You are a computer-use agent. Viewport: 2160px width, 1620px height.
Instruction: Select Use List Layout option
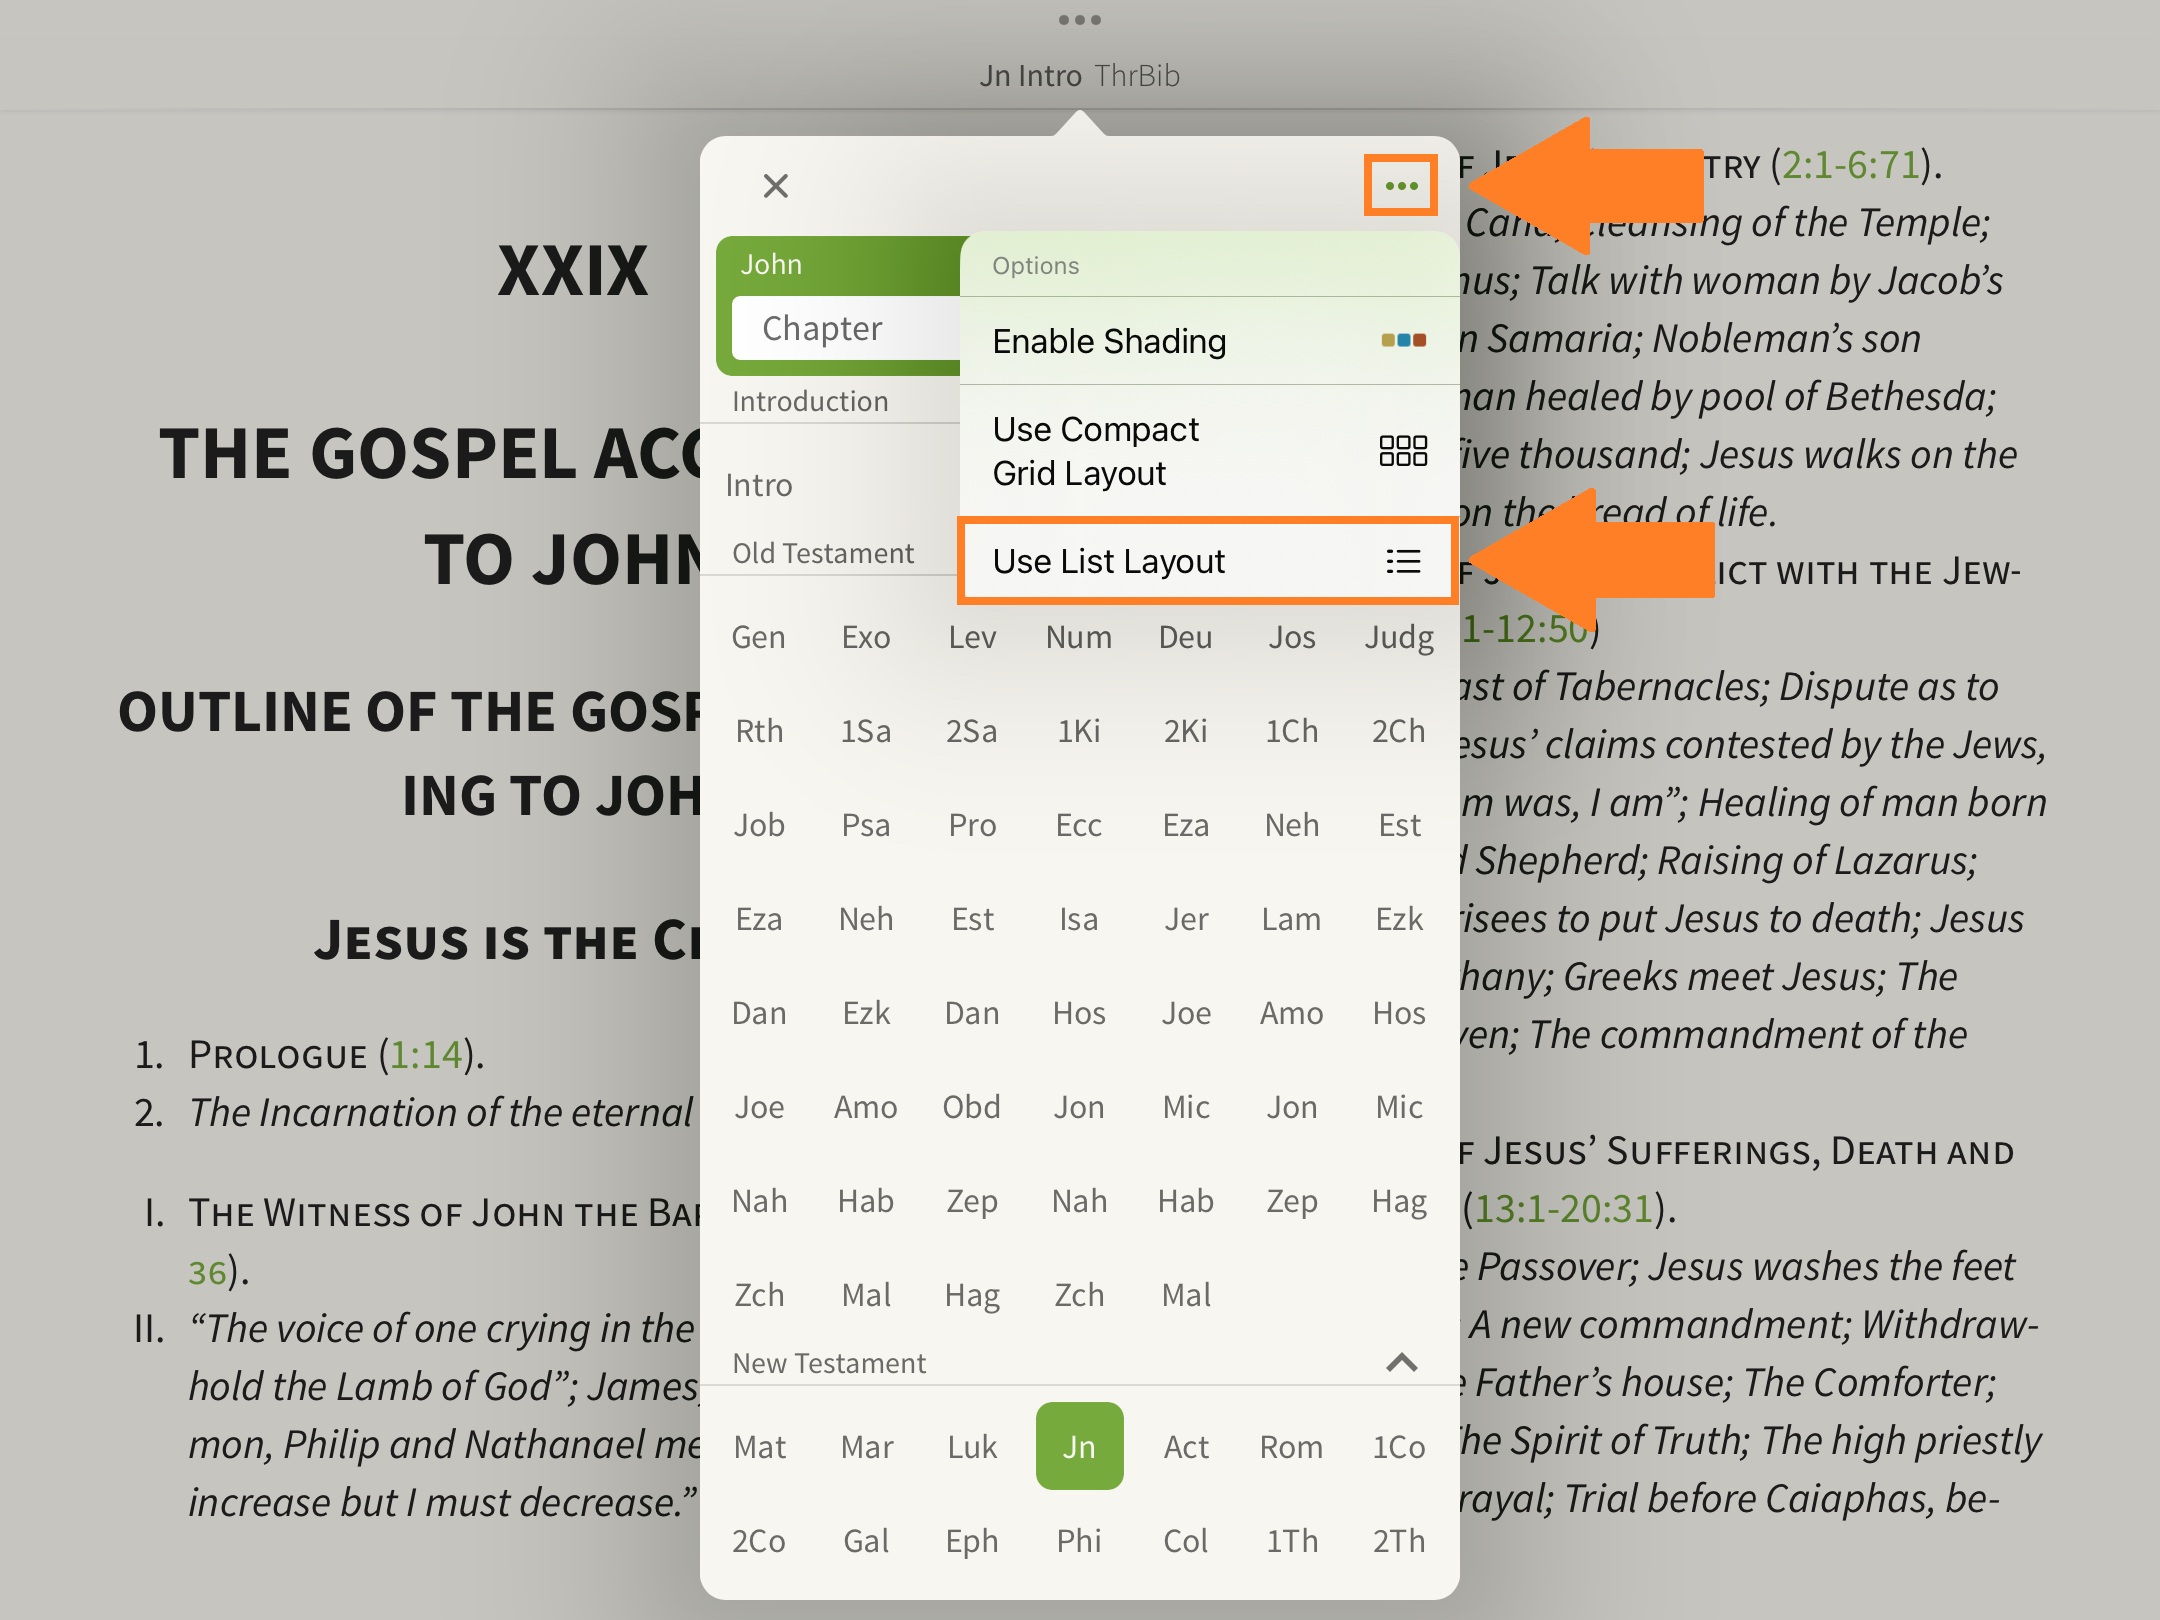tap(1108, 562)
